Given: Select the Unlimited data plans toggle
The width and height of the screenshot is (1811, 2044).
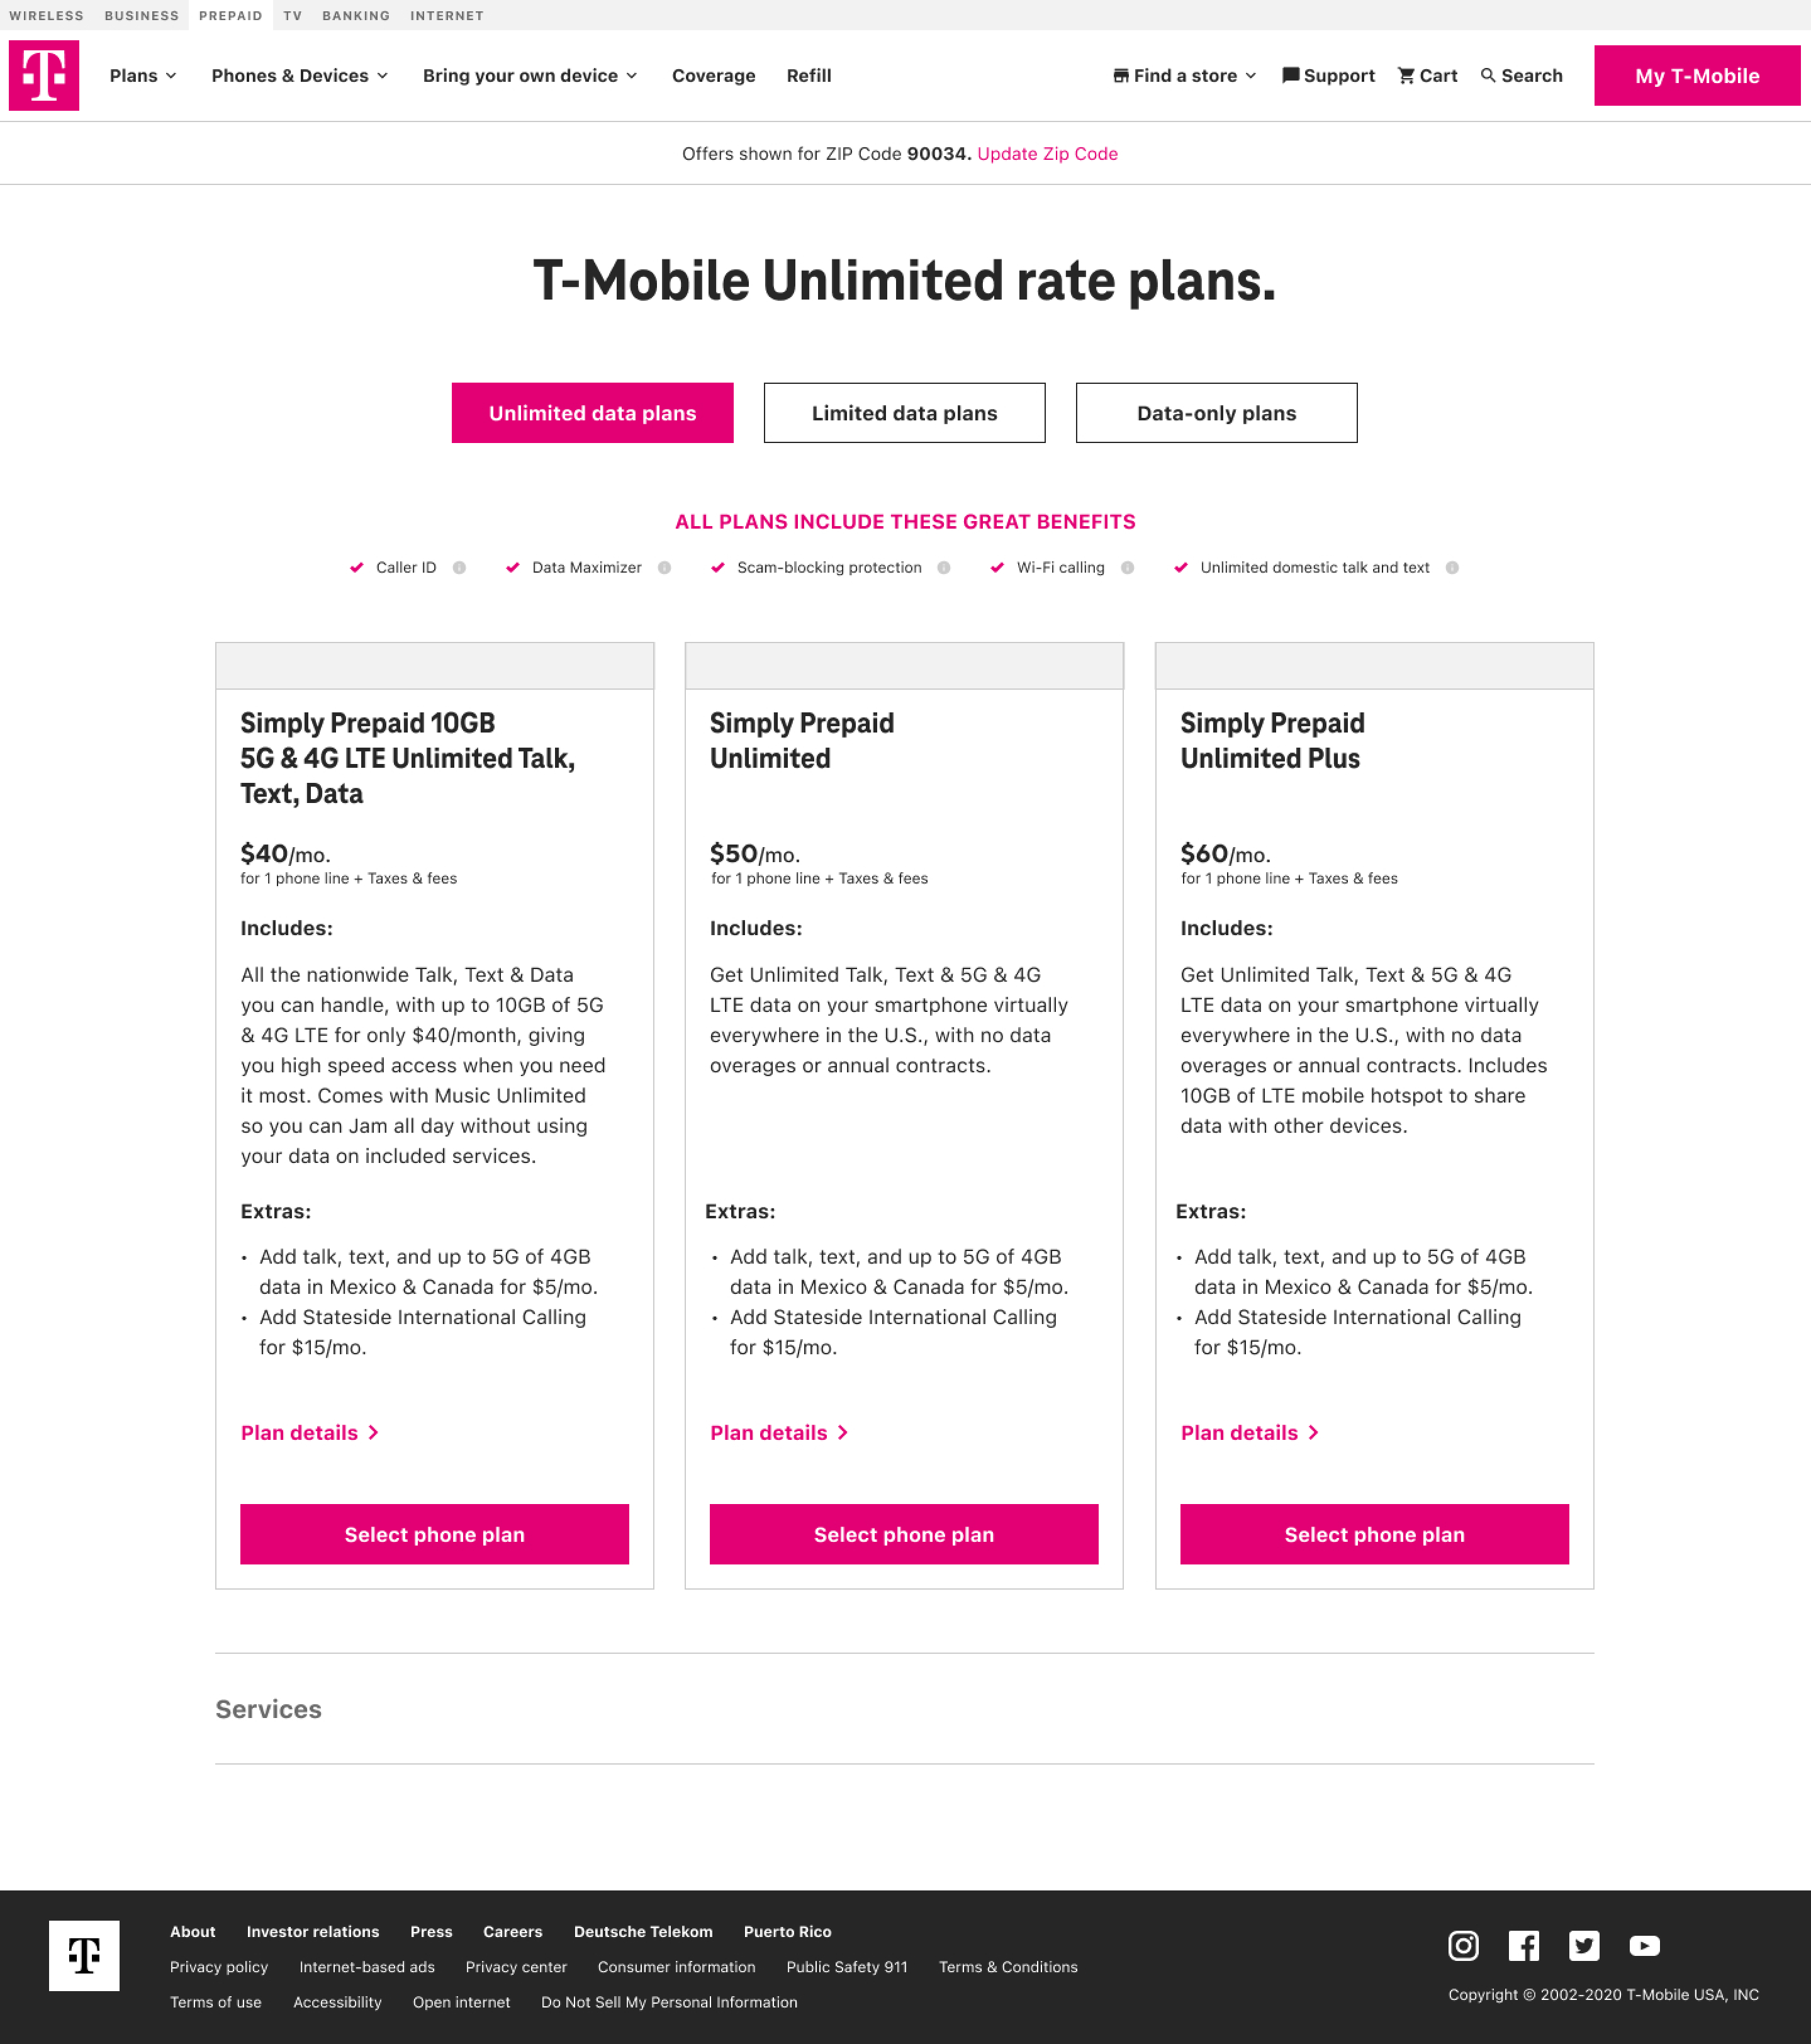Looking at the screenshot, I should coord(592,413).
